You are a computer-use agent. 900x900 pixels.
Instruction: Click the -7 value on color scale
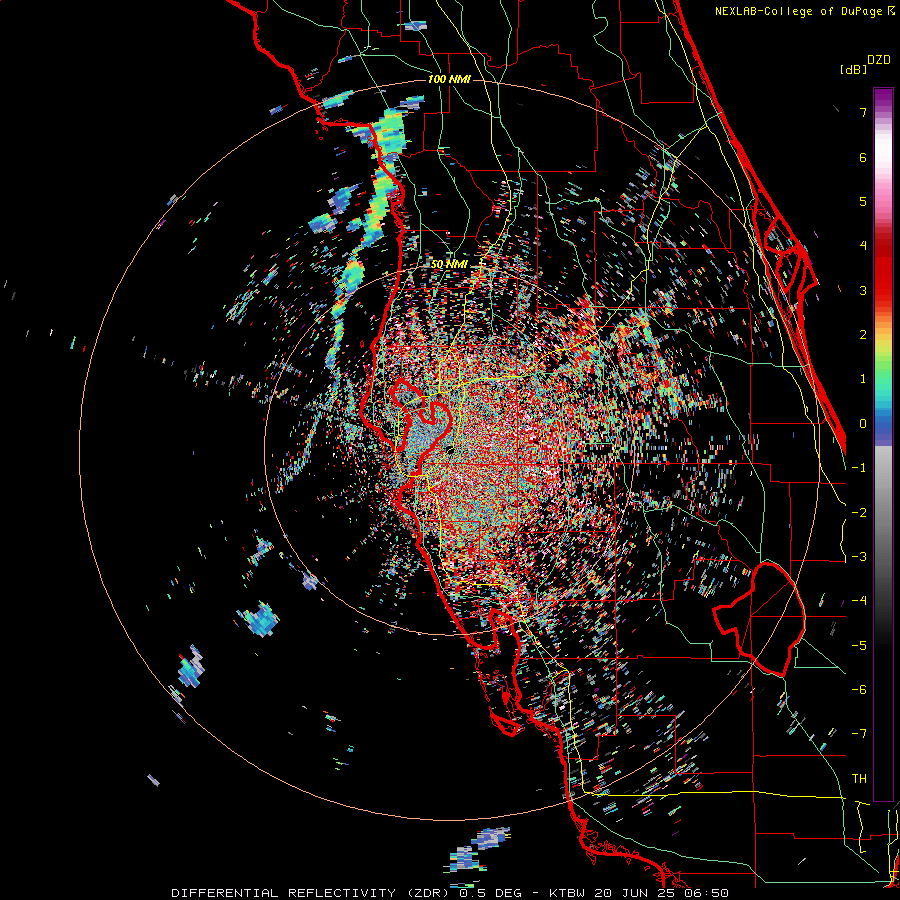[x=859, y=734]
